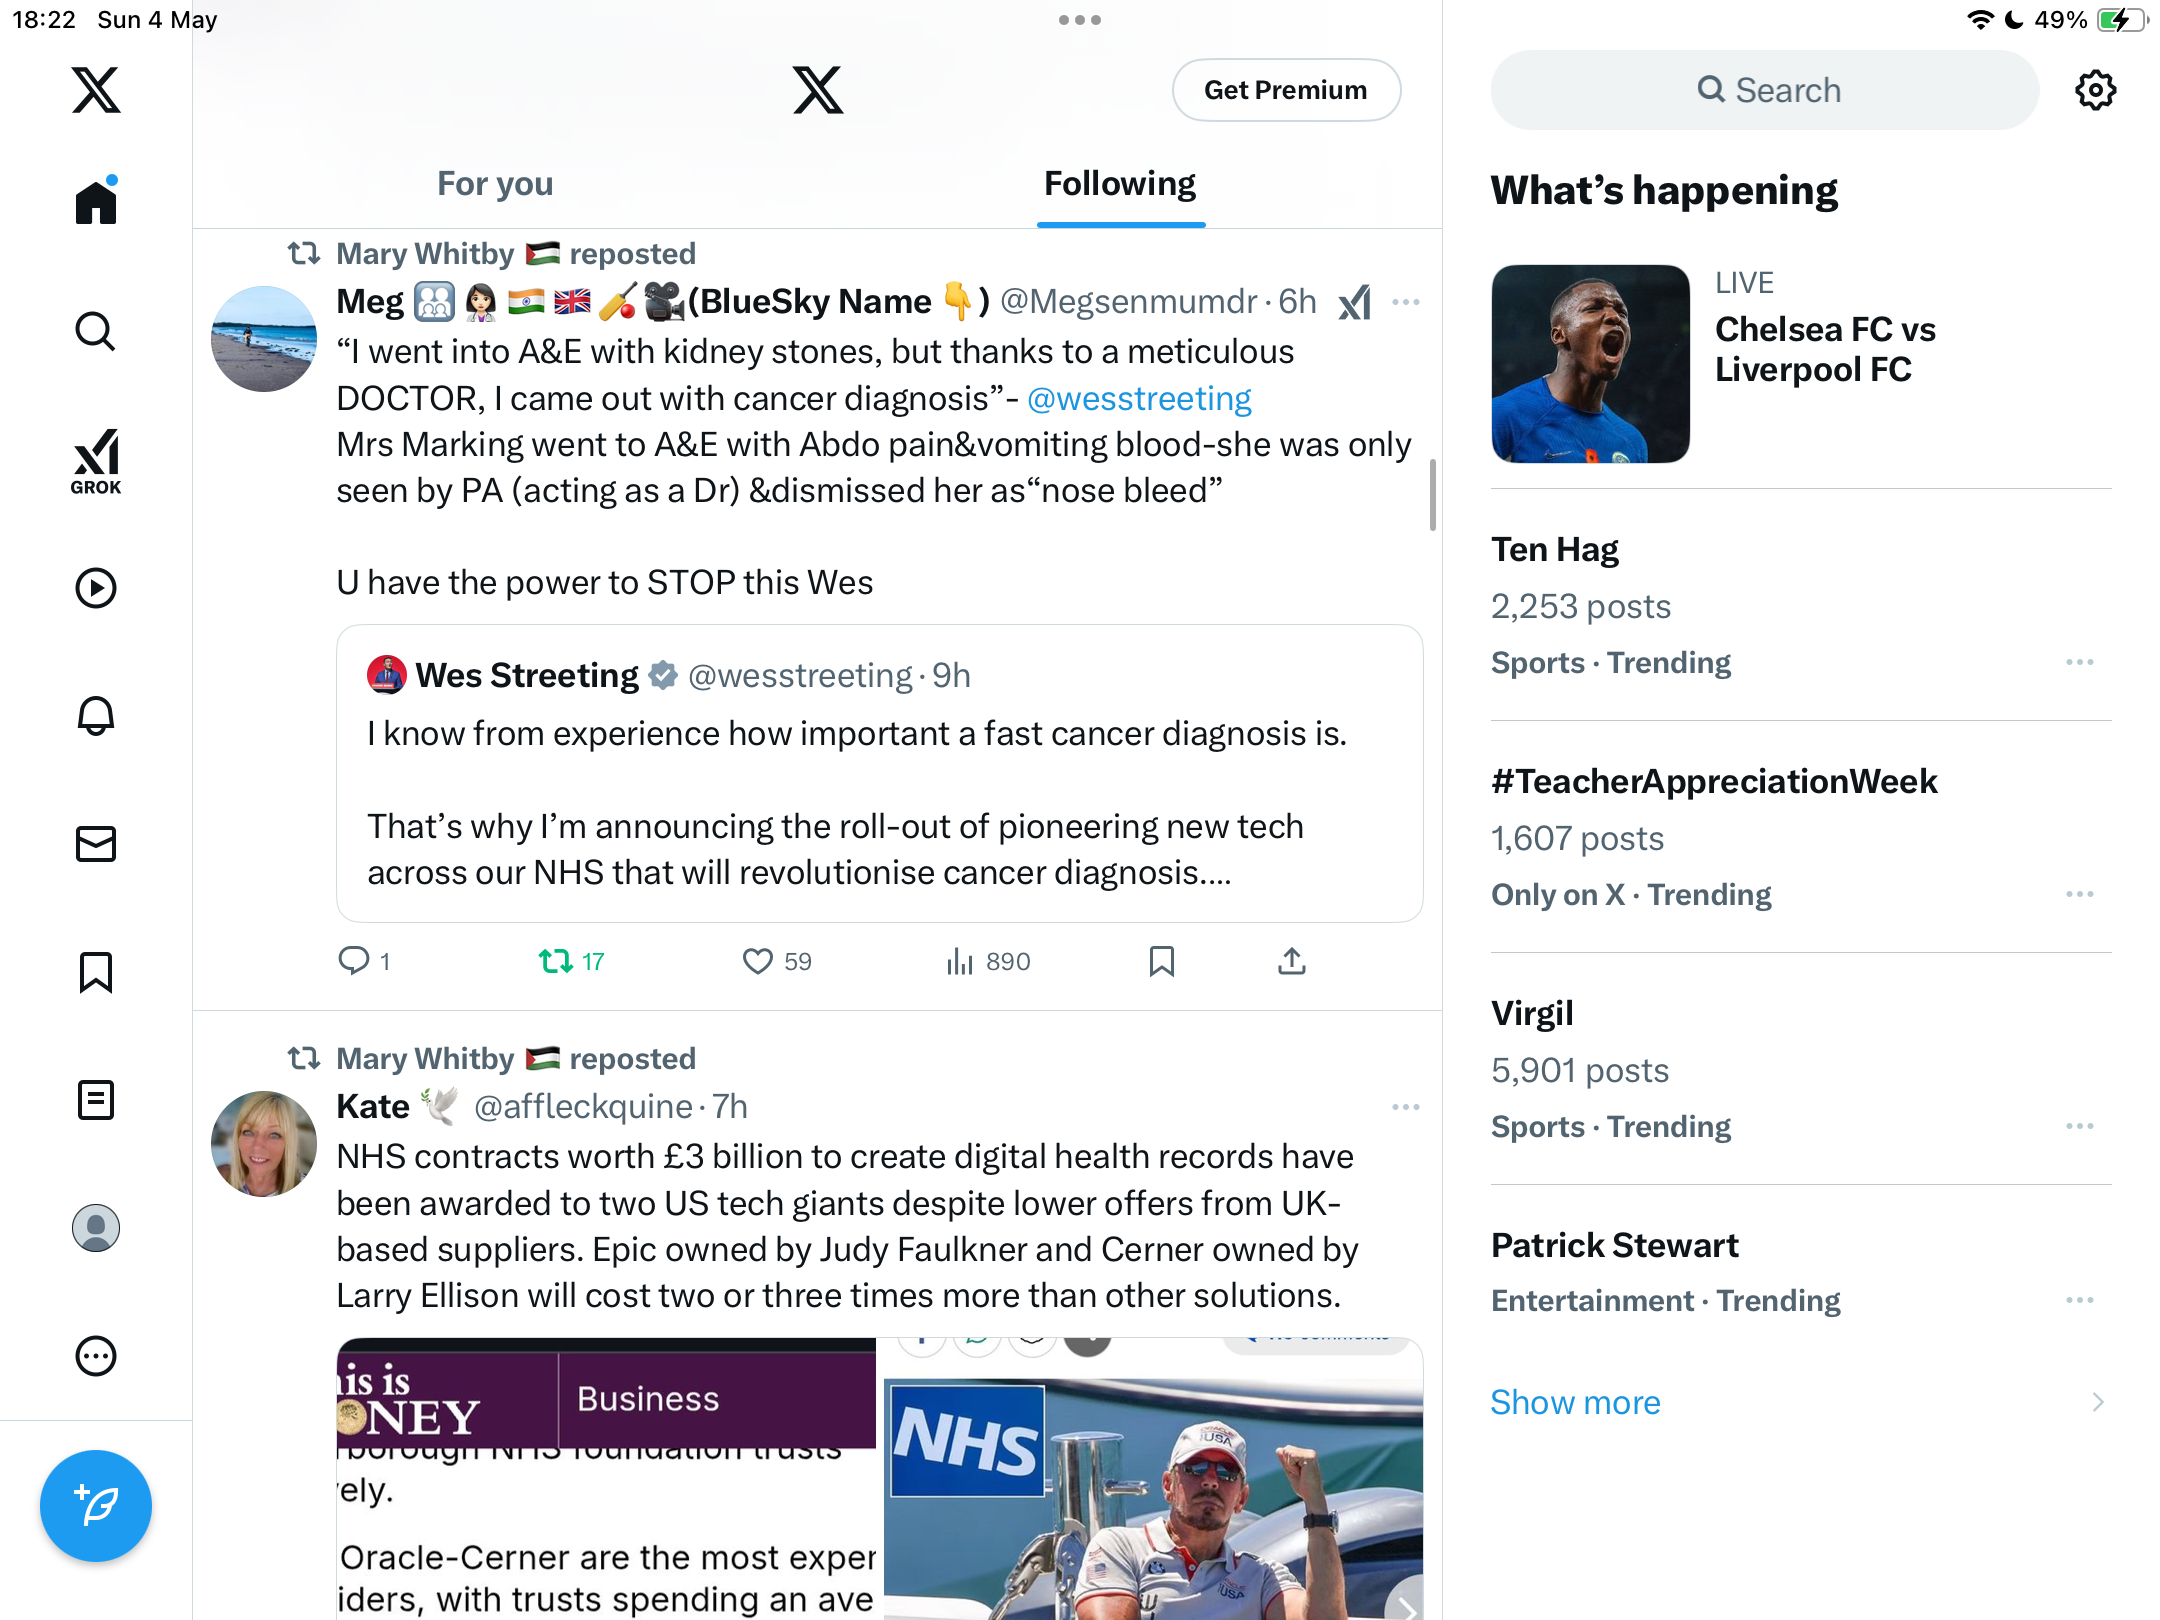Share Meg's post via share icon
The image size is (2160, 1620).
pyautogui.click(x=1292, y=961)
